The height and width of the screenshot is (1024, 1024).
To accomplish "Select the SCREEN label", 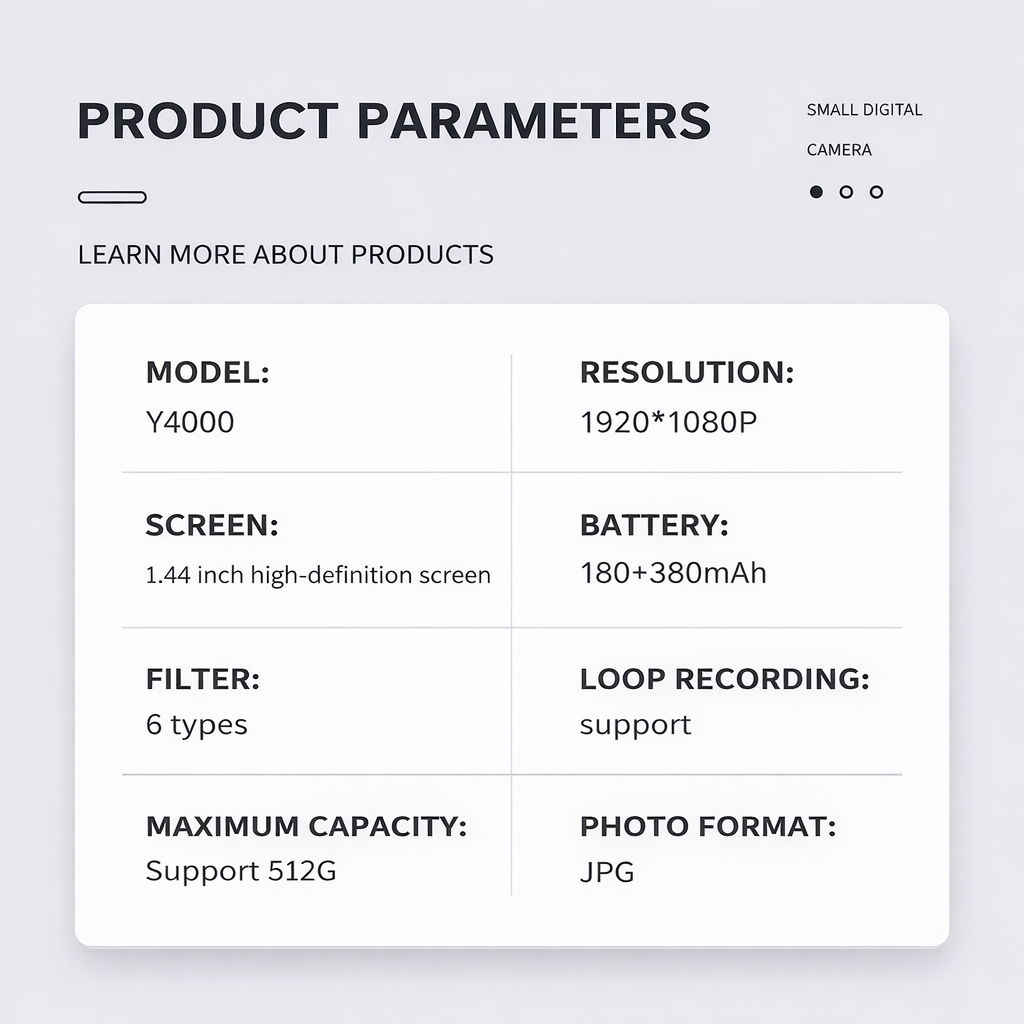I will tap(212, 525).
